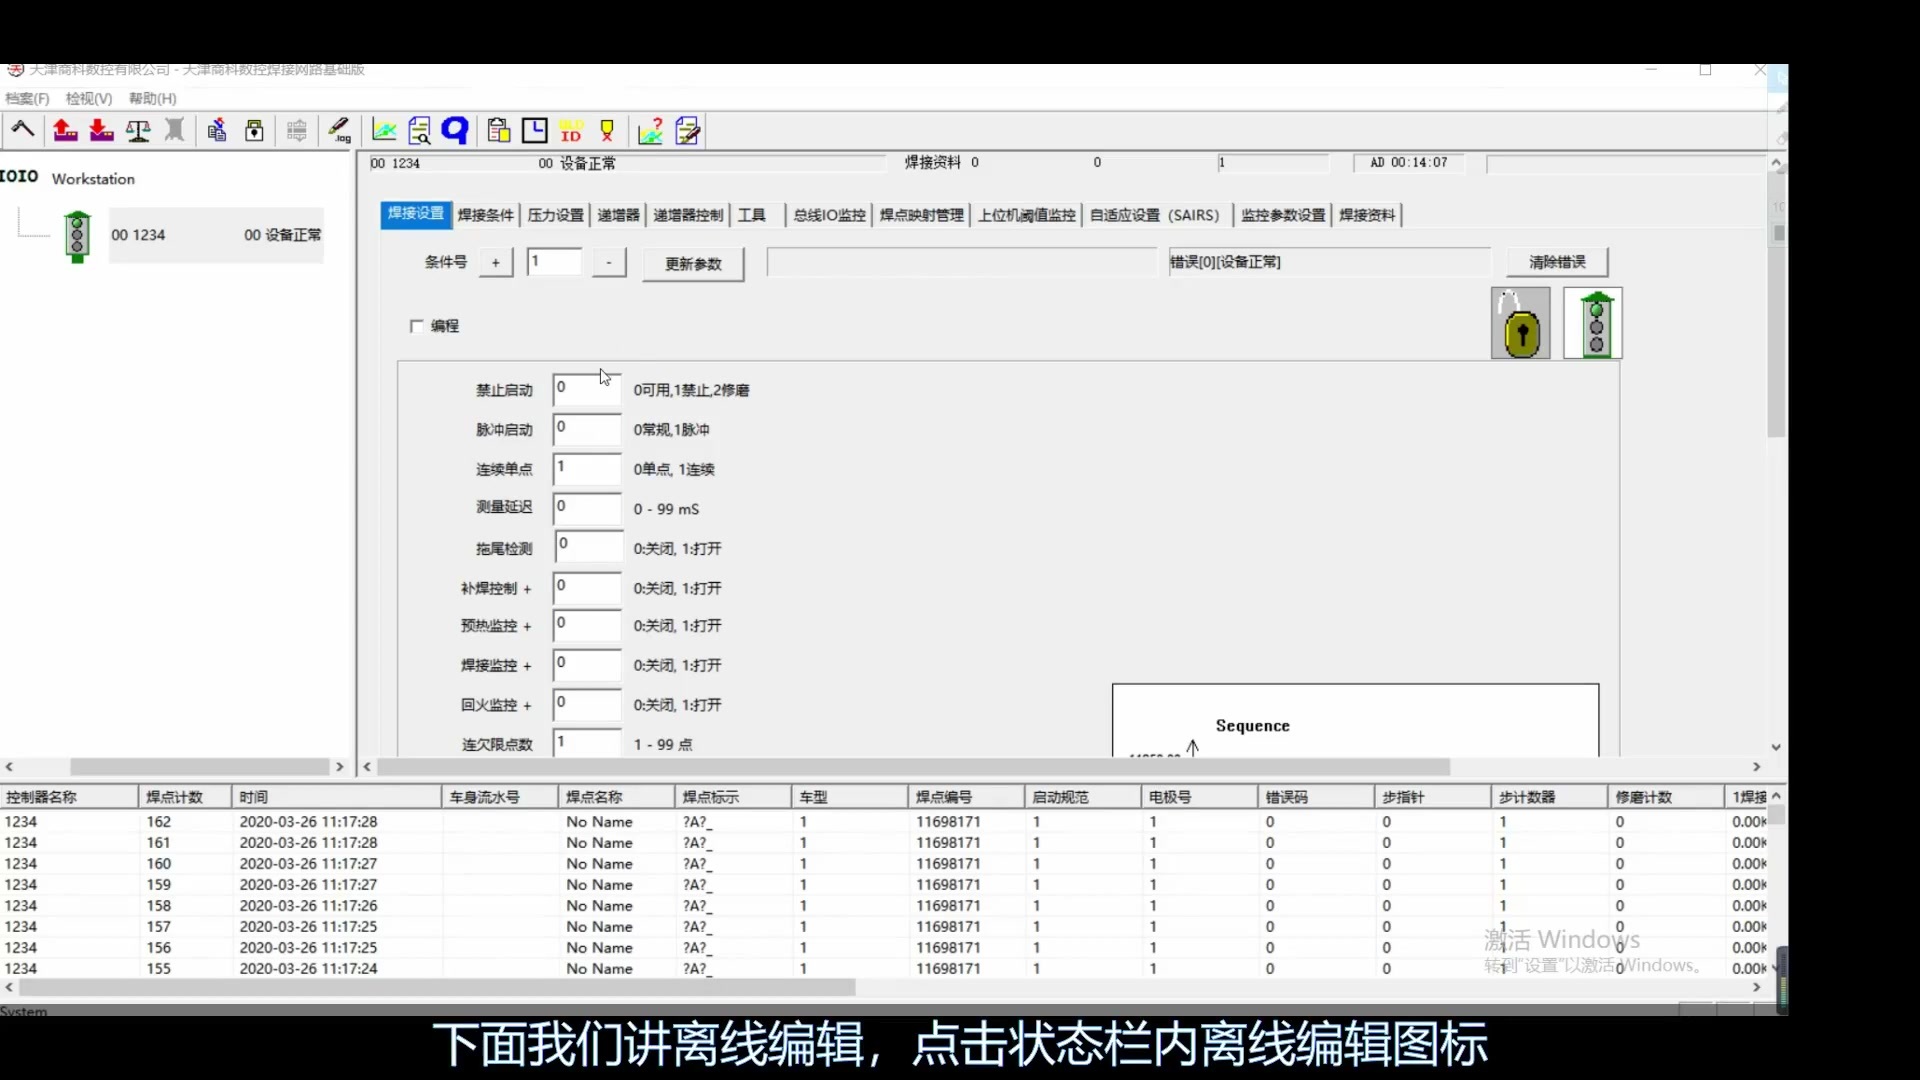Open the line chart icon
The width and height of the screenshot is (1920, 1080).
coord(384,130)
